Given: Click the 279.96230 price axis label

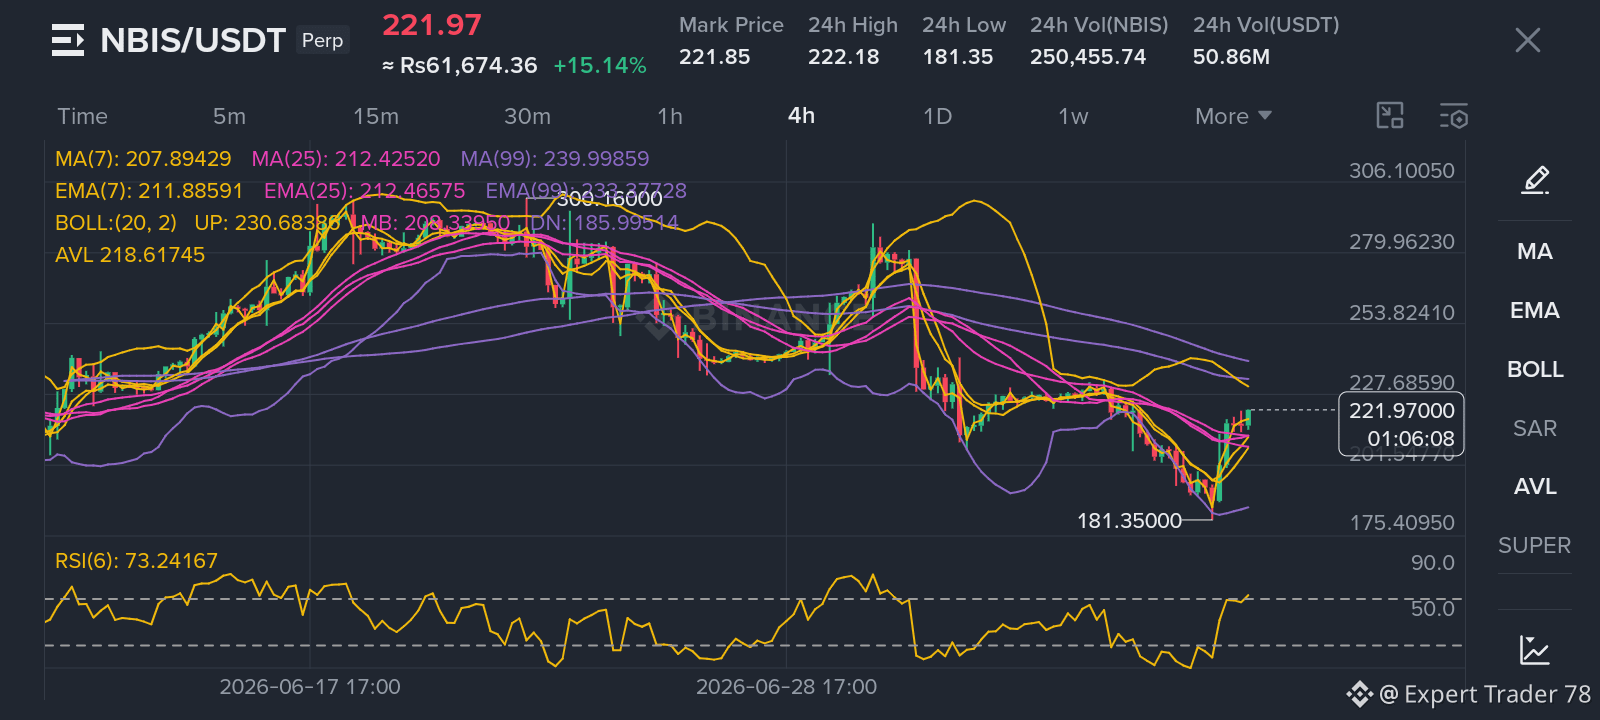Looking at the screenshot, I should tap(1402, 242).
